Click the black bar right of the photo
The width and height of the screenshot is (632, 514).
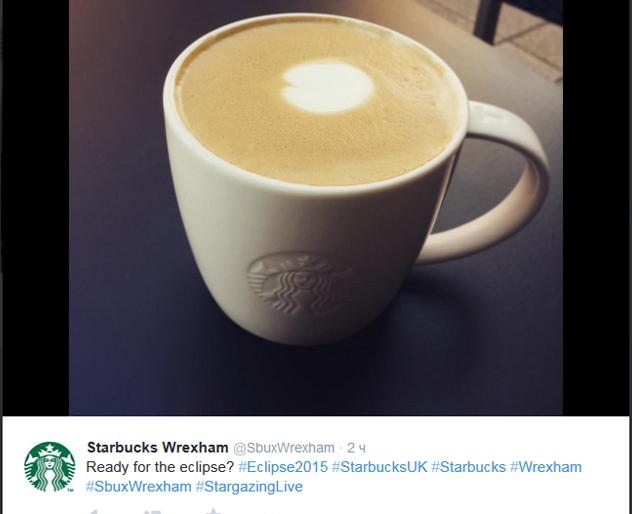596,208
